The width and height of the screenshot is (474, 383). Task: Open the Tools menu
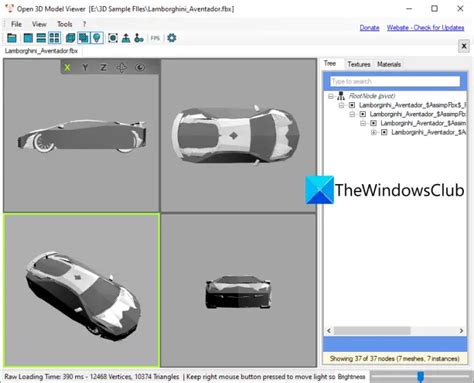coord(65,24)
